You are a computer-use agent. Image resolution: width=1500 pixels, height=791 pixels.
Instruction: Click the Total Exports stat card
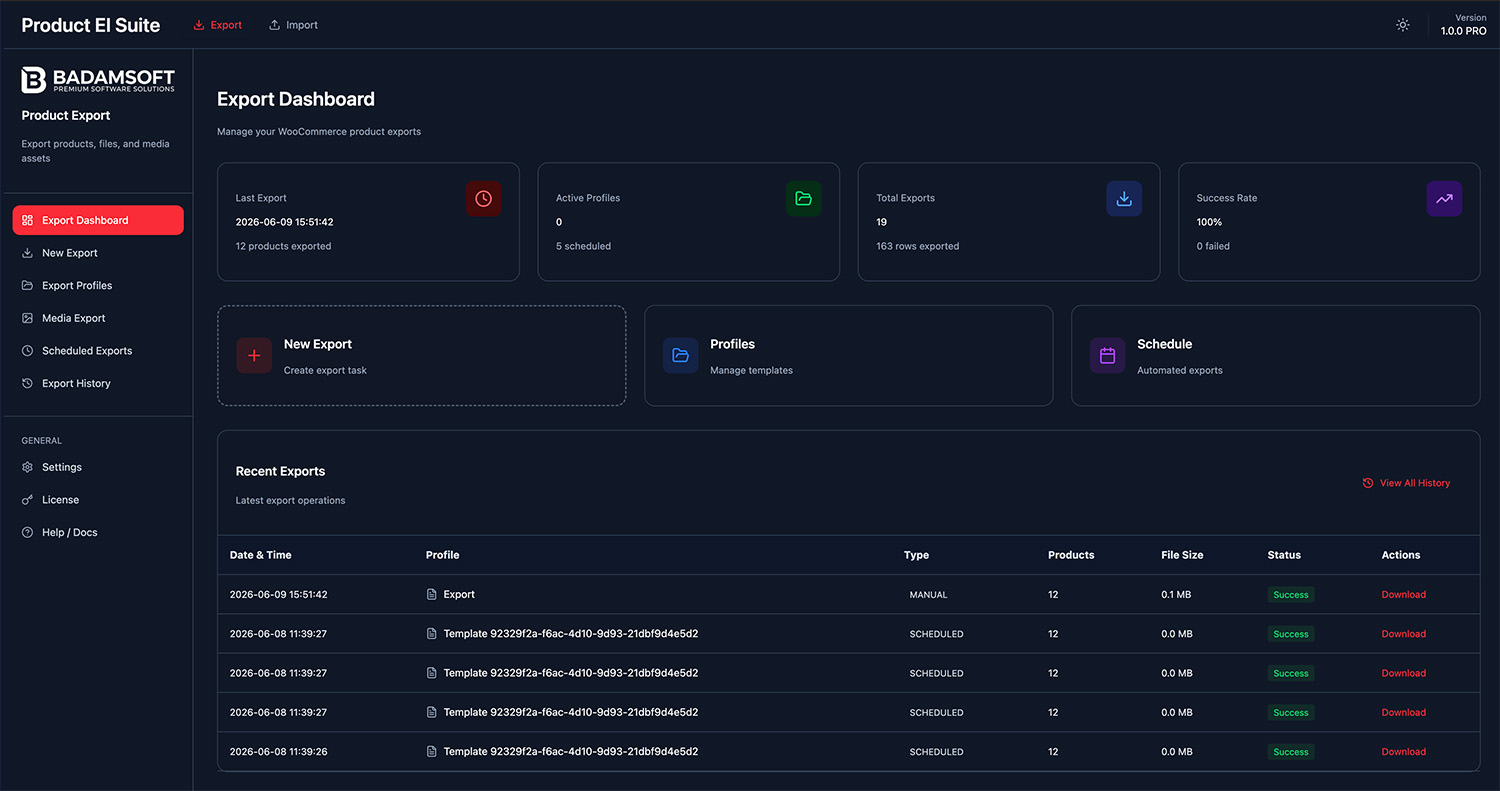click(1009, 222)
